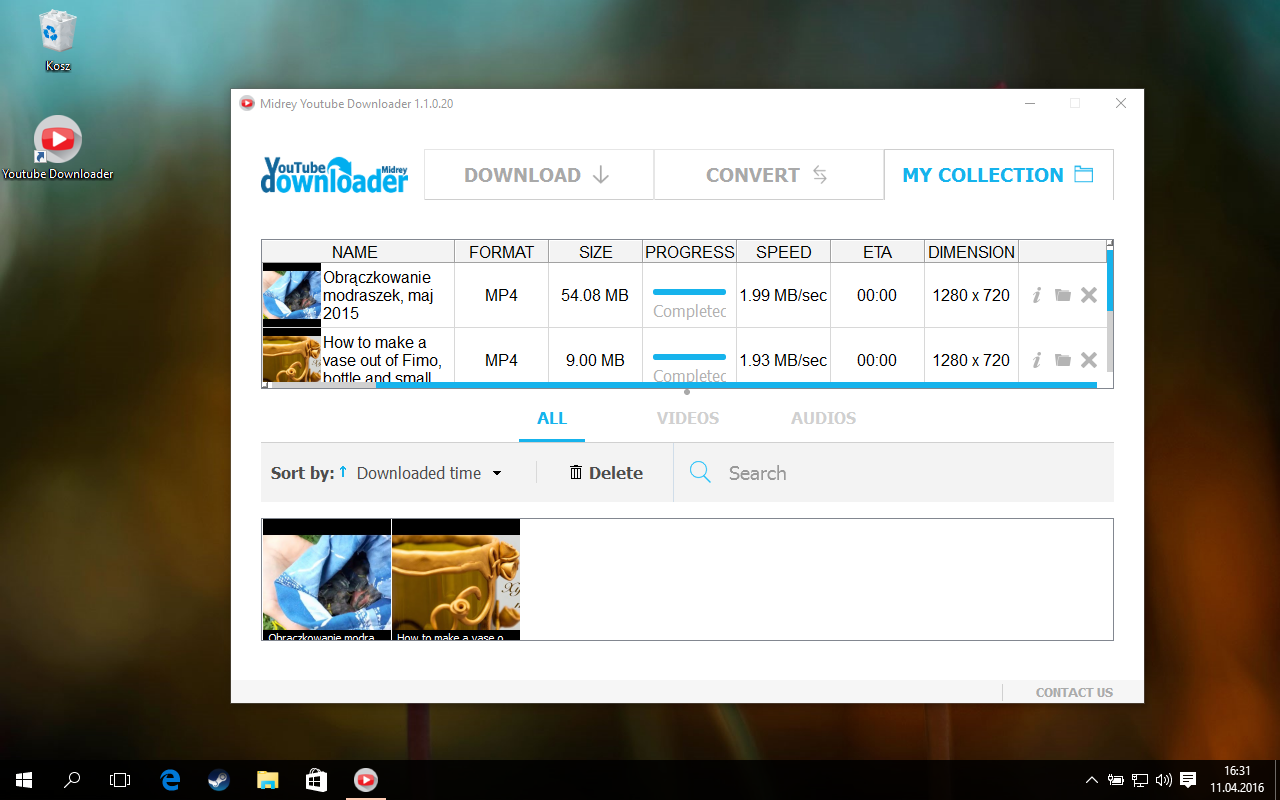This screenshot has height=800, width=1280.
Task: Open Steam from the taskbar
Action: [218, 780]
